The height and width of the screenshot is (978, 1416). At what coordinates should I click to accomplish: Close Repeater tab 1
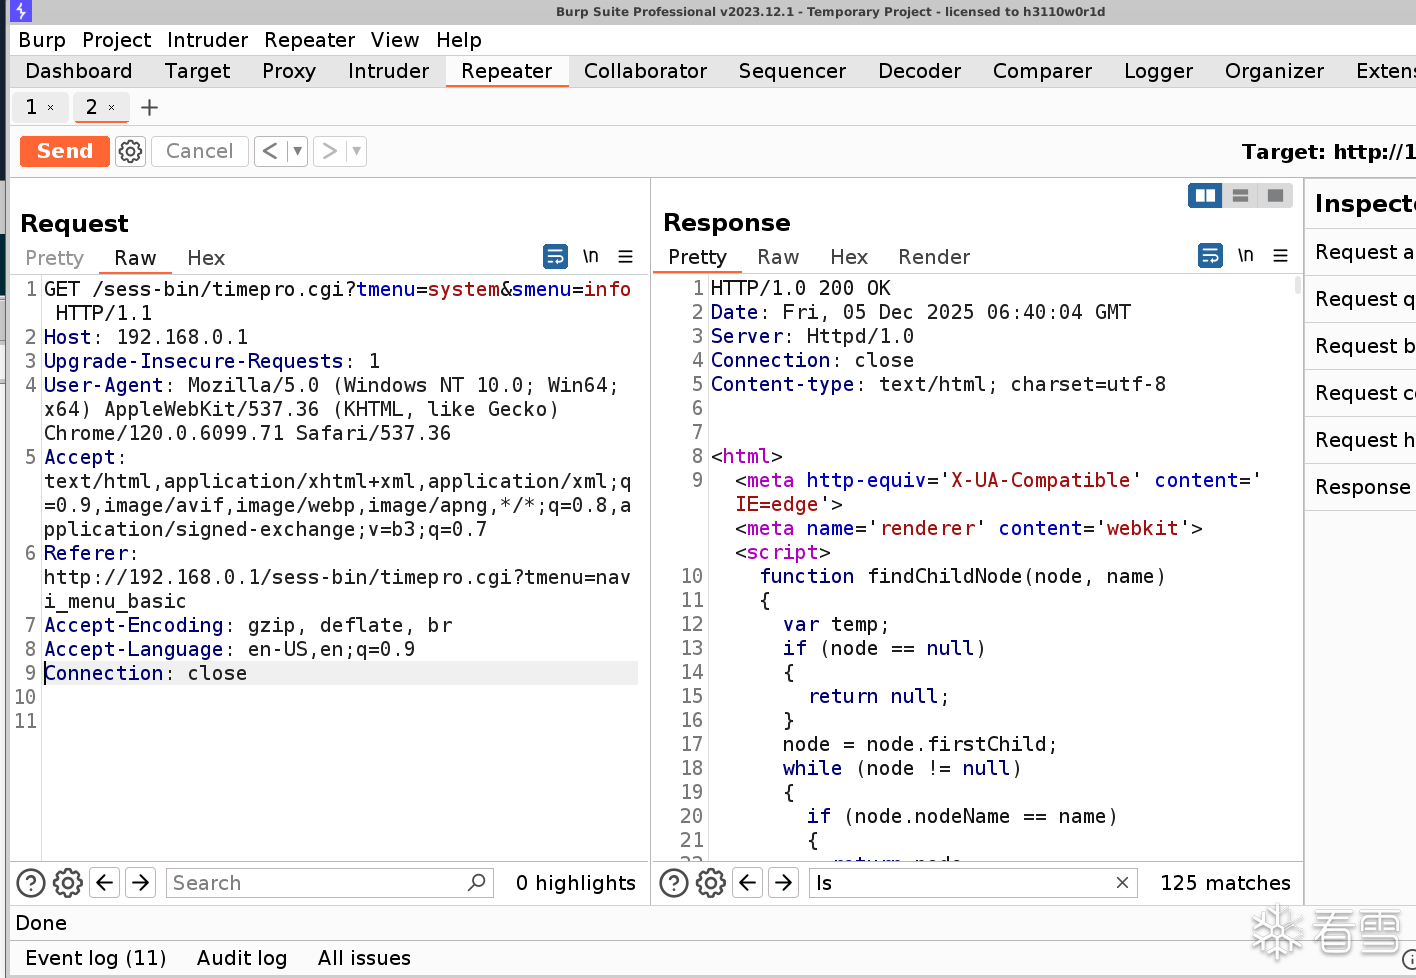pyautogui.click(x=51, y=107)
